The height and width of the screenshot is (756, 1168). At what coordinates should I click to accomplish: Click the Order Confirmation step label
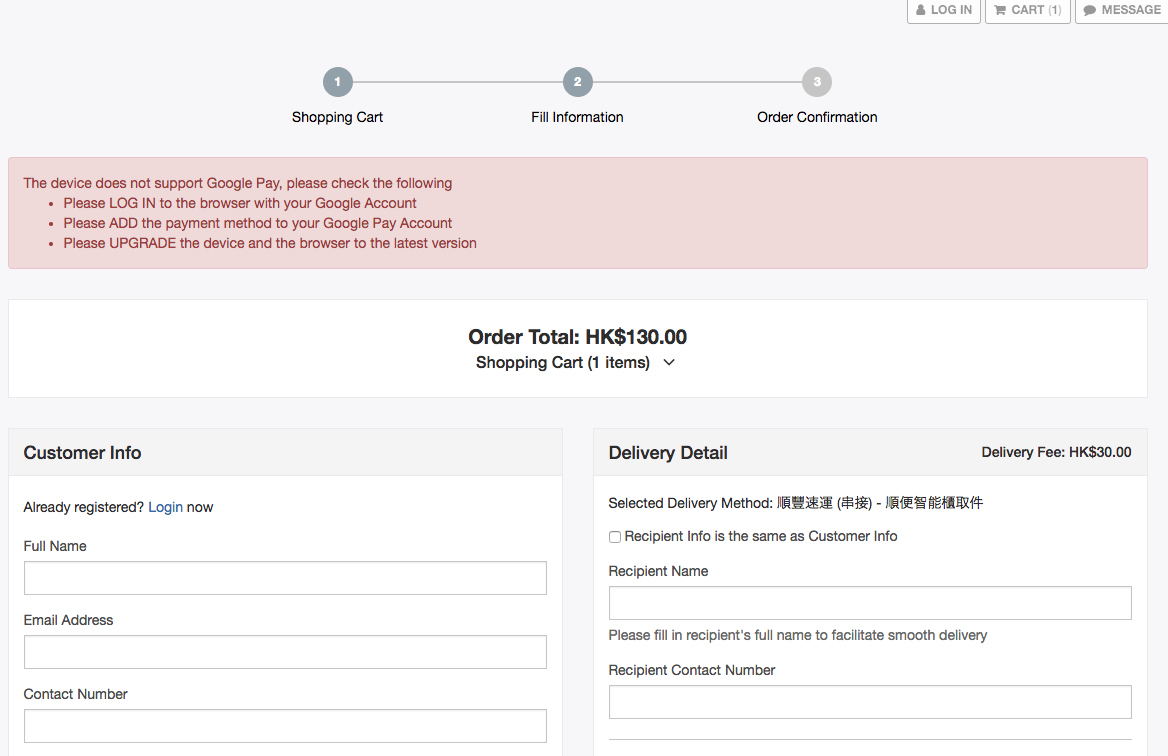point(817,117)
